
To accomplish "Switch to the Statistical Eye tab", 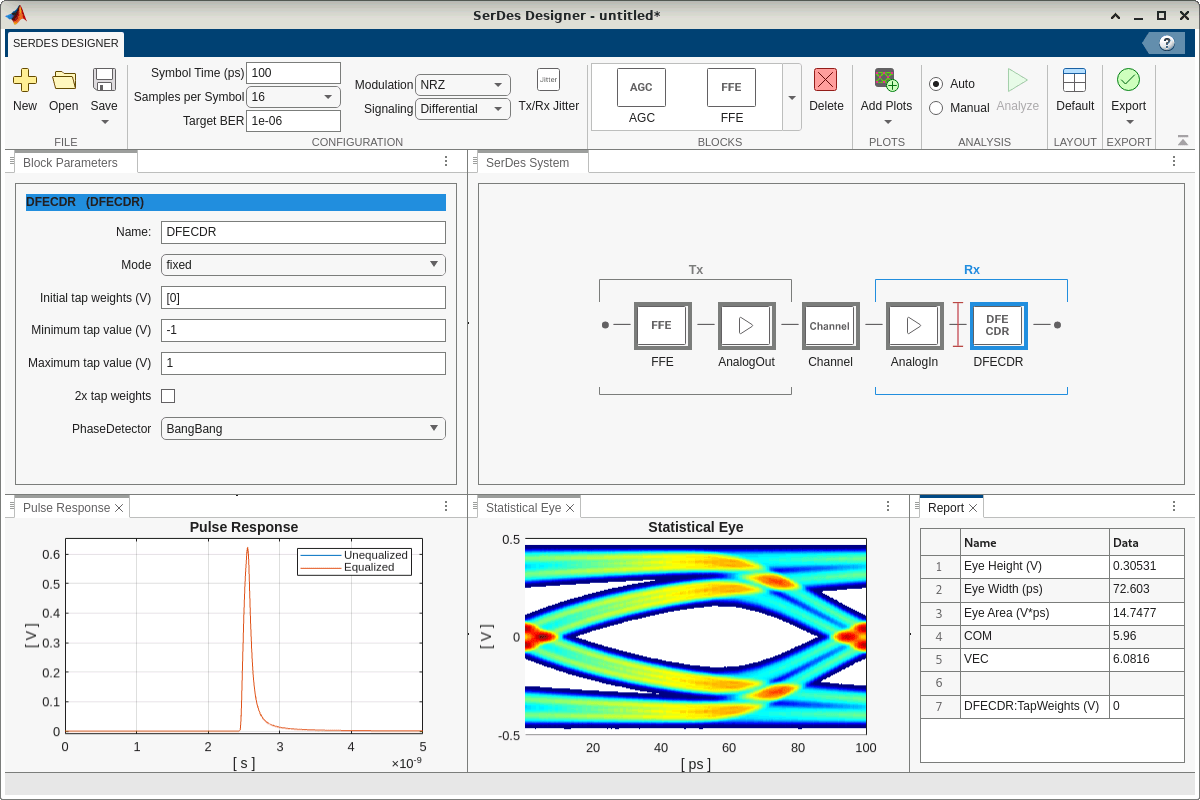I will (x=523, y=508).
